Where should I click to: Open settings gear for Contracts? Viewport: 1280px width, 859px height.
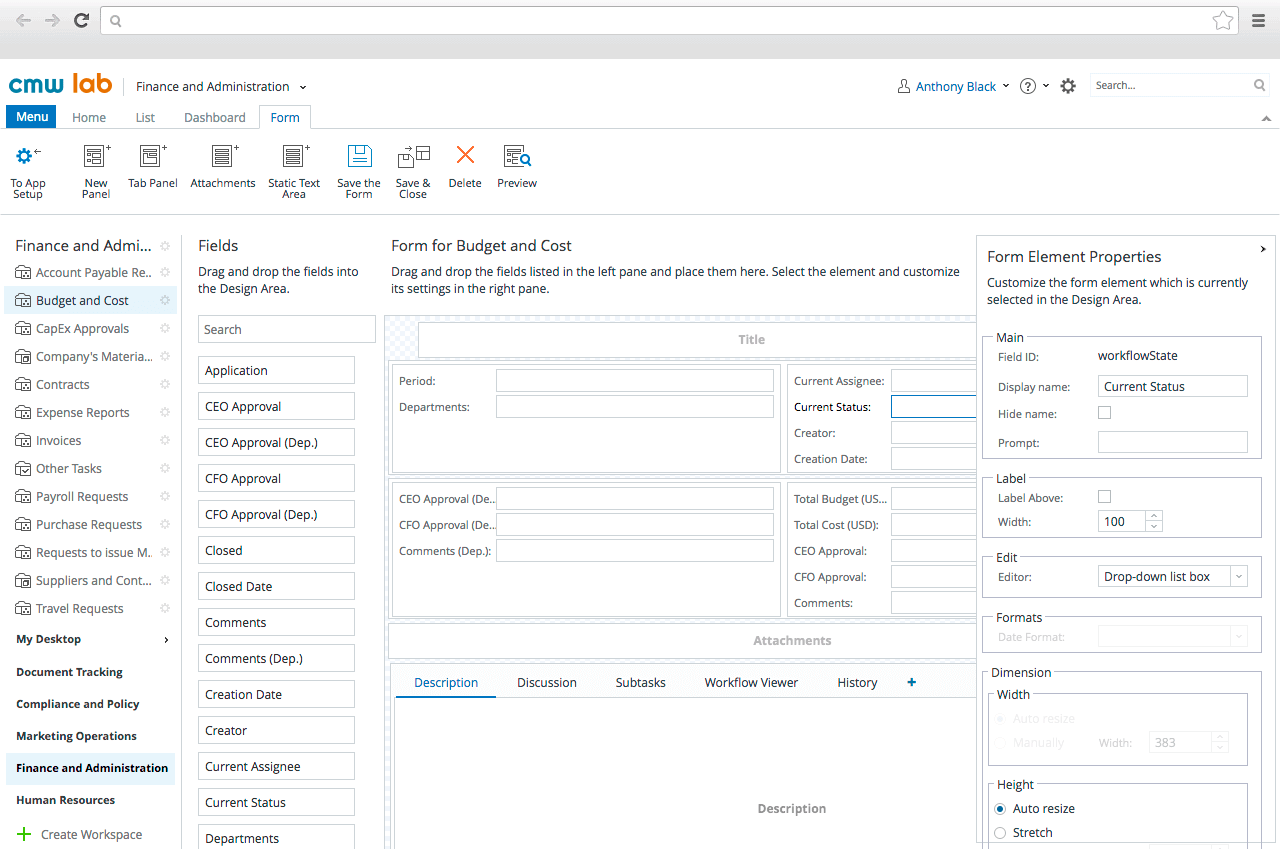tap(165, 385)
